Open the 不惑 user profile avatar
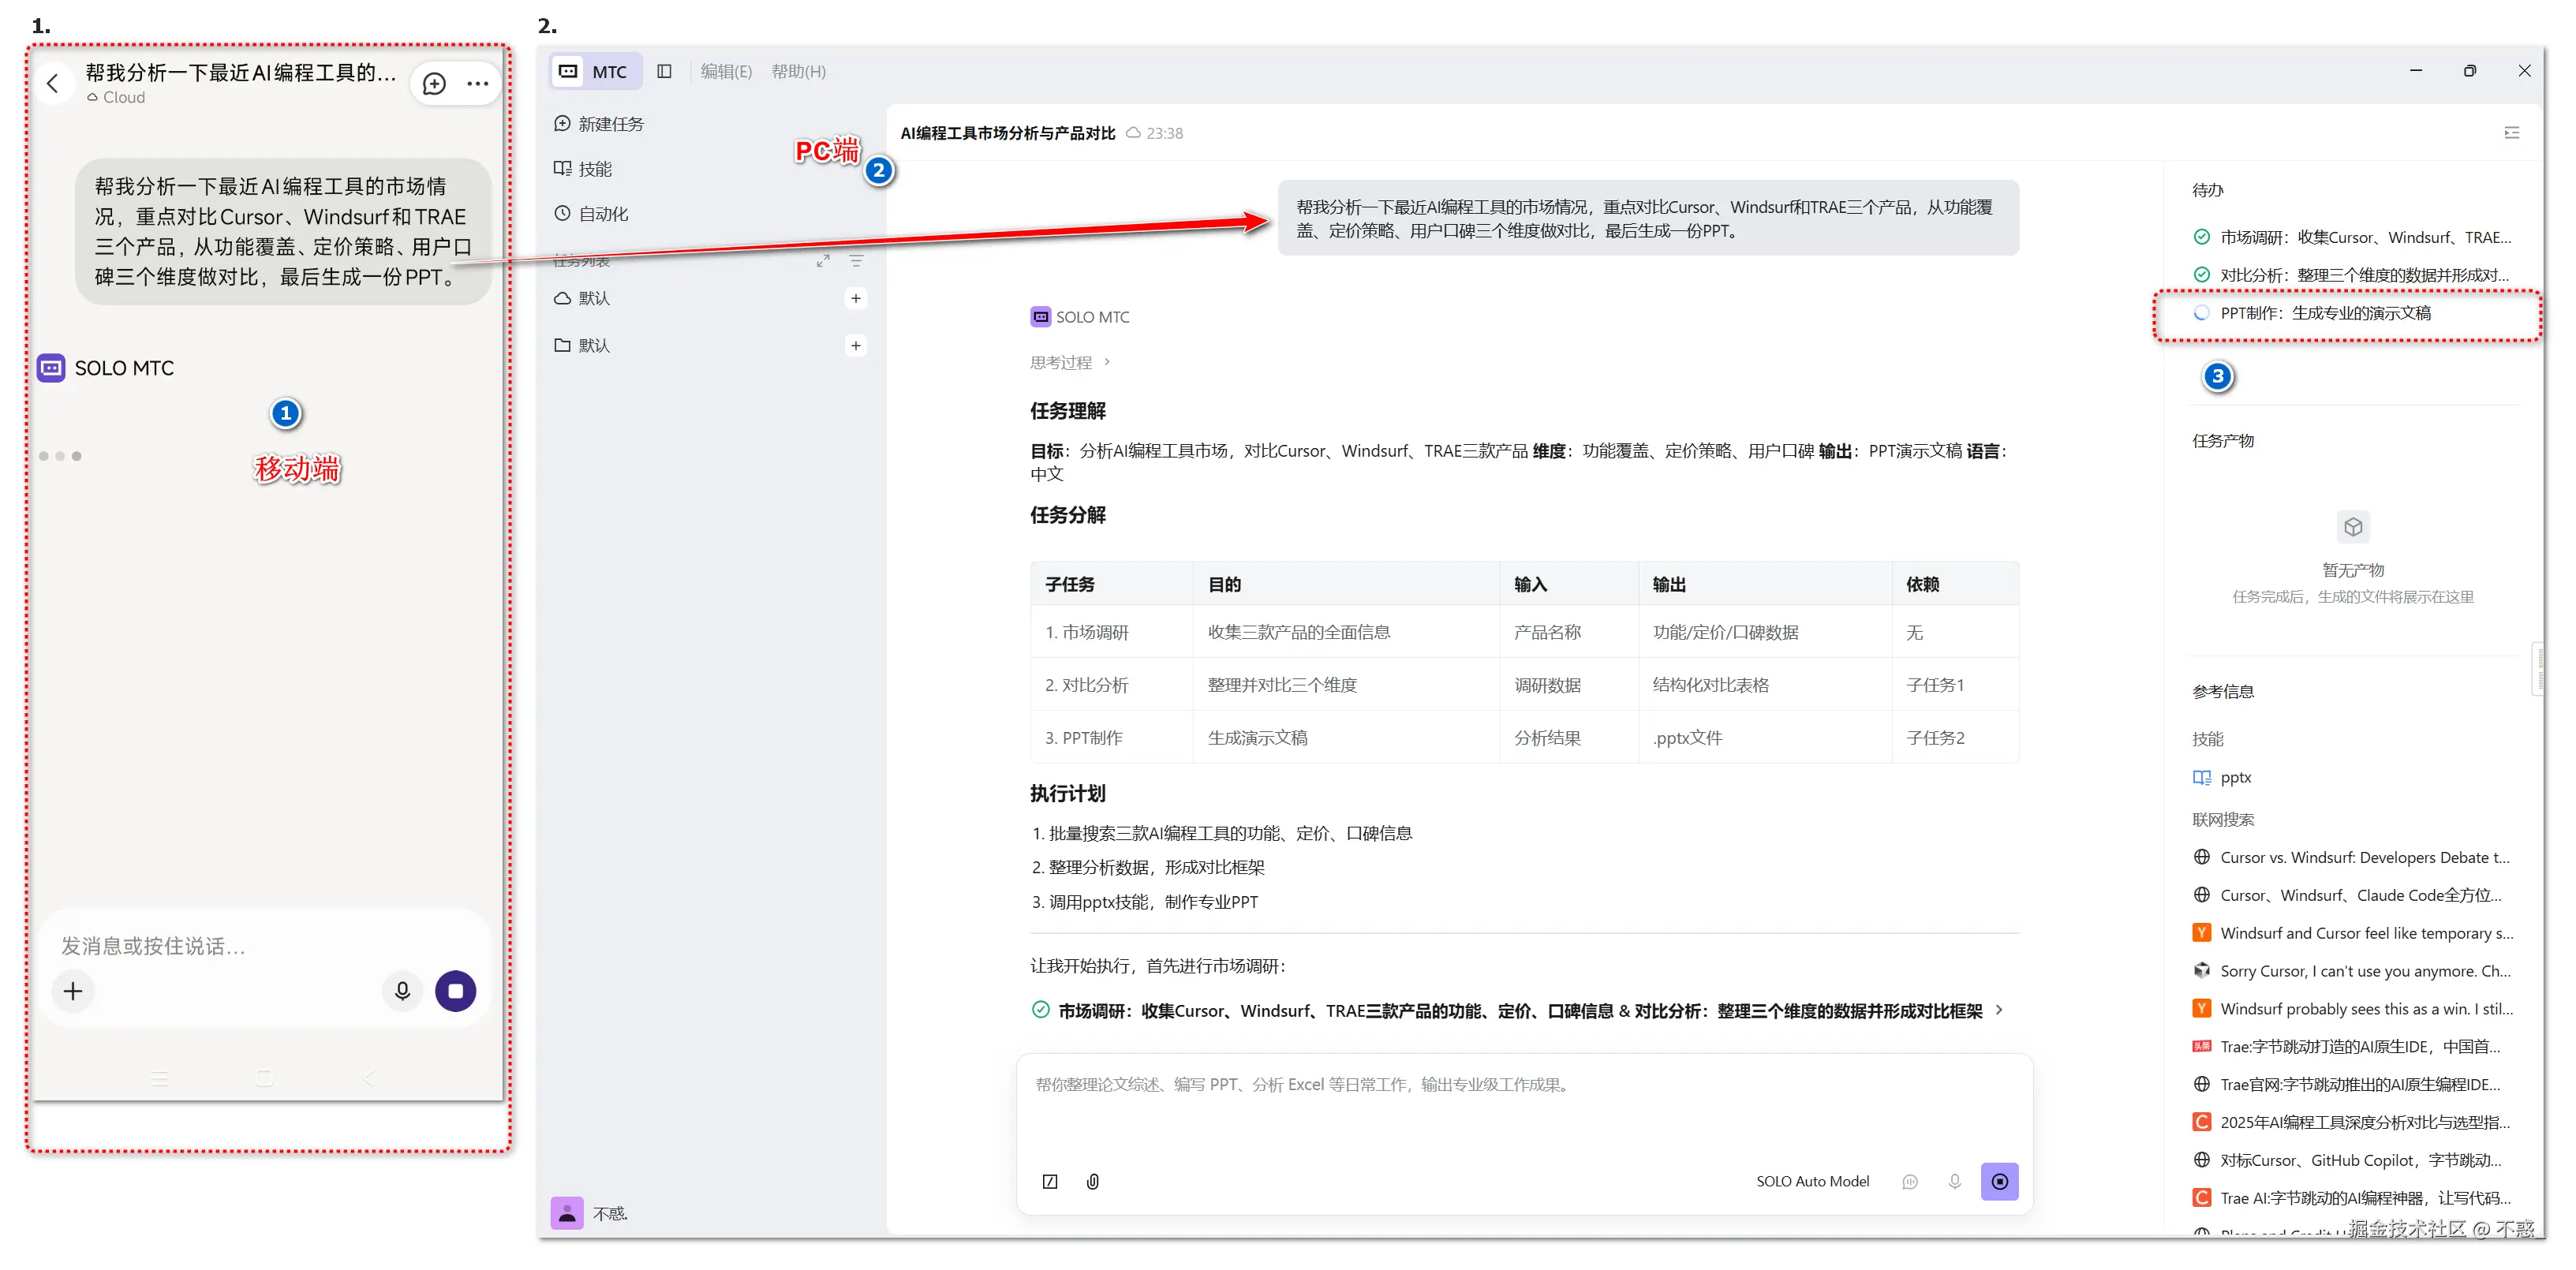Viewport: 2576px width, 1270px height. point(567,1213)
